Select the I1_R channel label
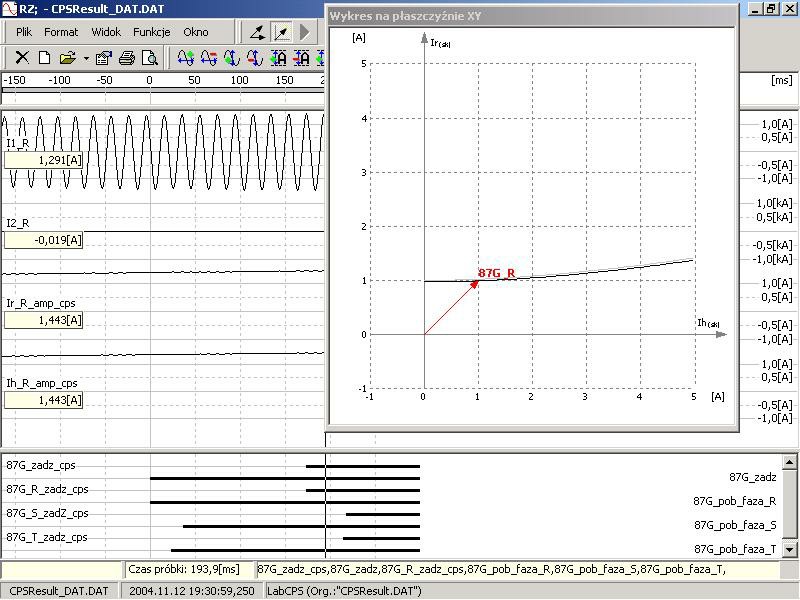This screenshot has height=600, width=800. pos(18,143)
